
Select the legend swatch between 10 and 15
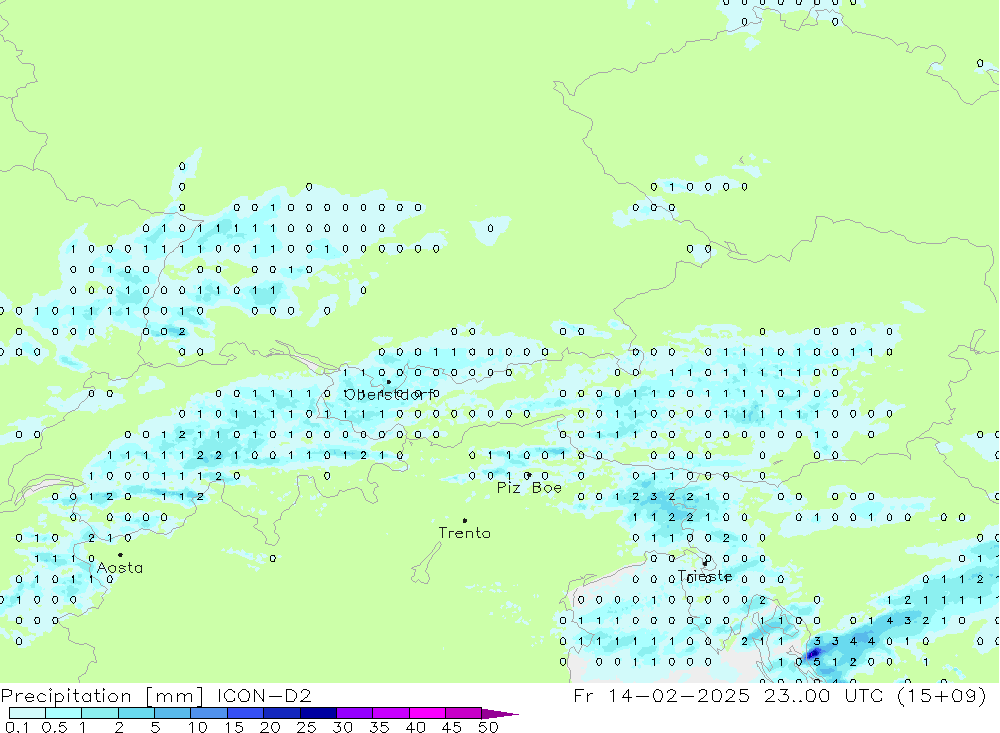pyautogui.click(x=209, y=713)
